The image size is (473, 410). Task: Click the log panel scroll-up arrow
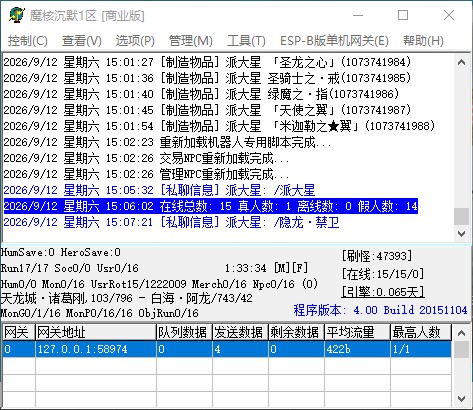coord(461,62)
